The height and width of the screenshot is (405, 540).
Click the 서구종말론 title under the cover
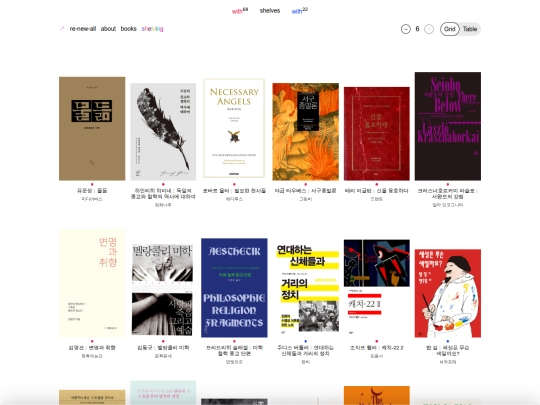(305, 190)
